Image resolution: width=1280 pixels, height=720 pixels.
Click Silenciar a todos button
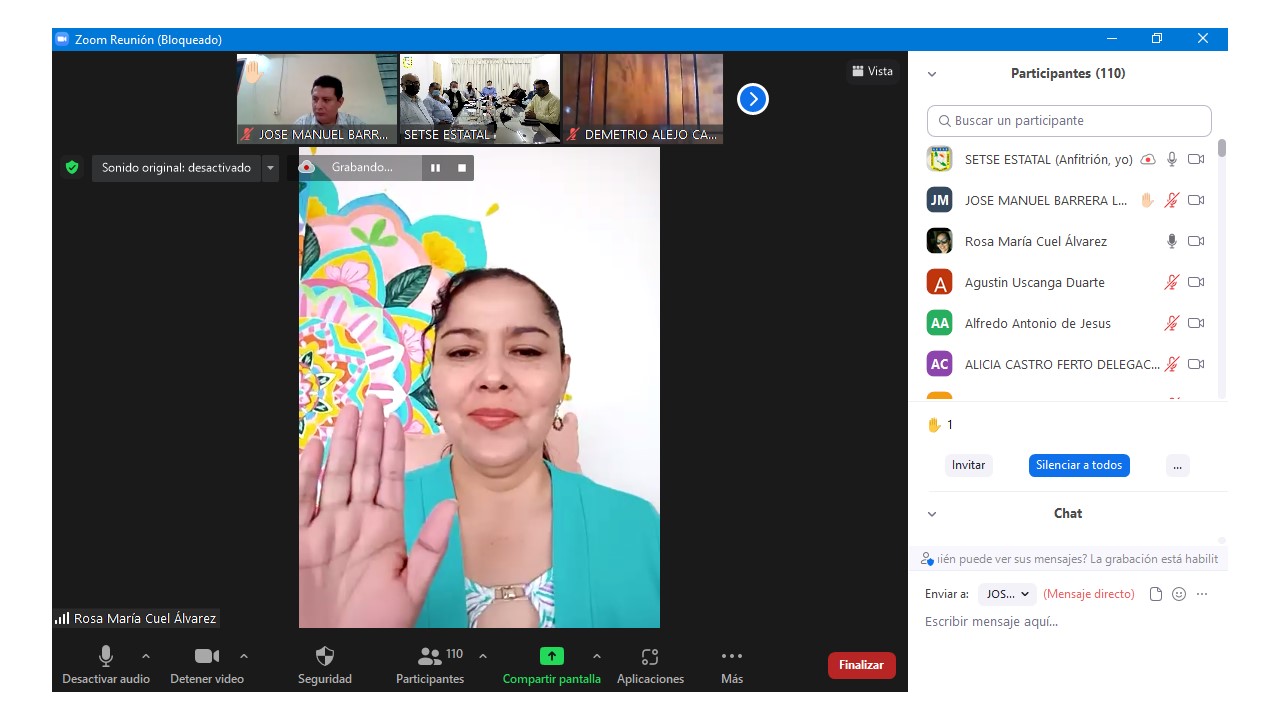pos(1079,465)
